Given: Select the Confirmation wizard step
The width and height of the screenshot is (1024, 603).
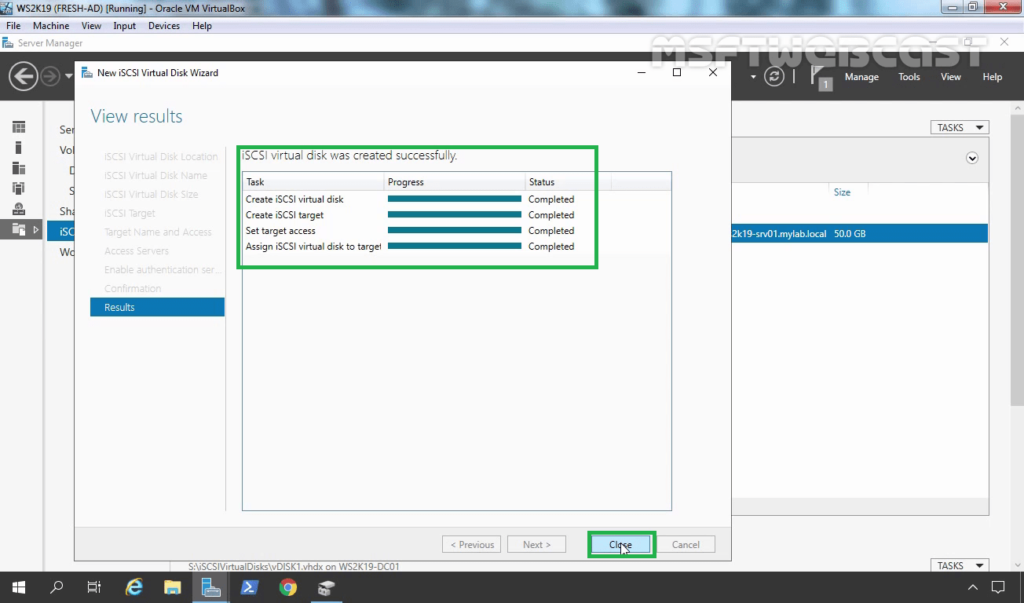Looking at the screenshot, I should (133, 288).
